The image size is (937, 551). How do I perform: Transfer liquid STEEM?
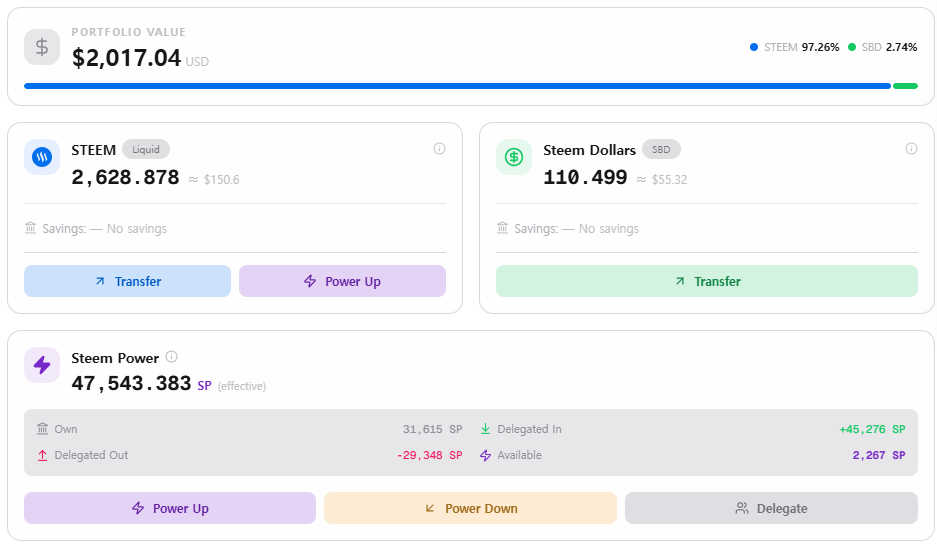[x=127, y=281]
